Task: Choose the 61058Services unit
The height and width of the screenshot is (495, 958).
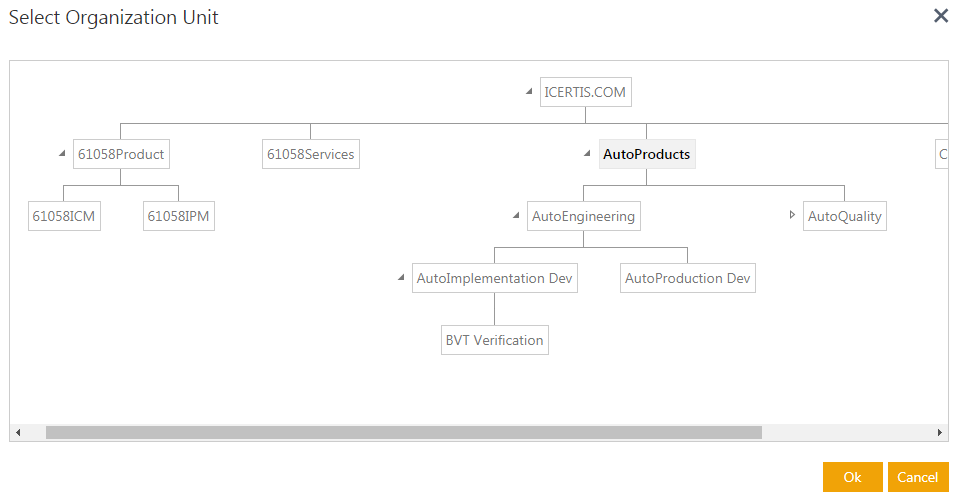Action: pos(310,155)
